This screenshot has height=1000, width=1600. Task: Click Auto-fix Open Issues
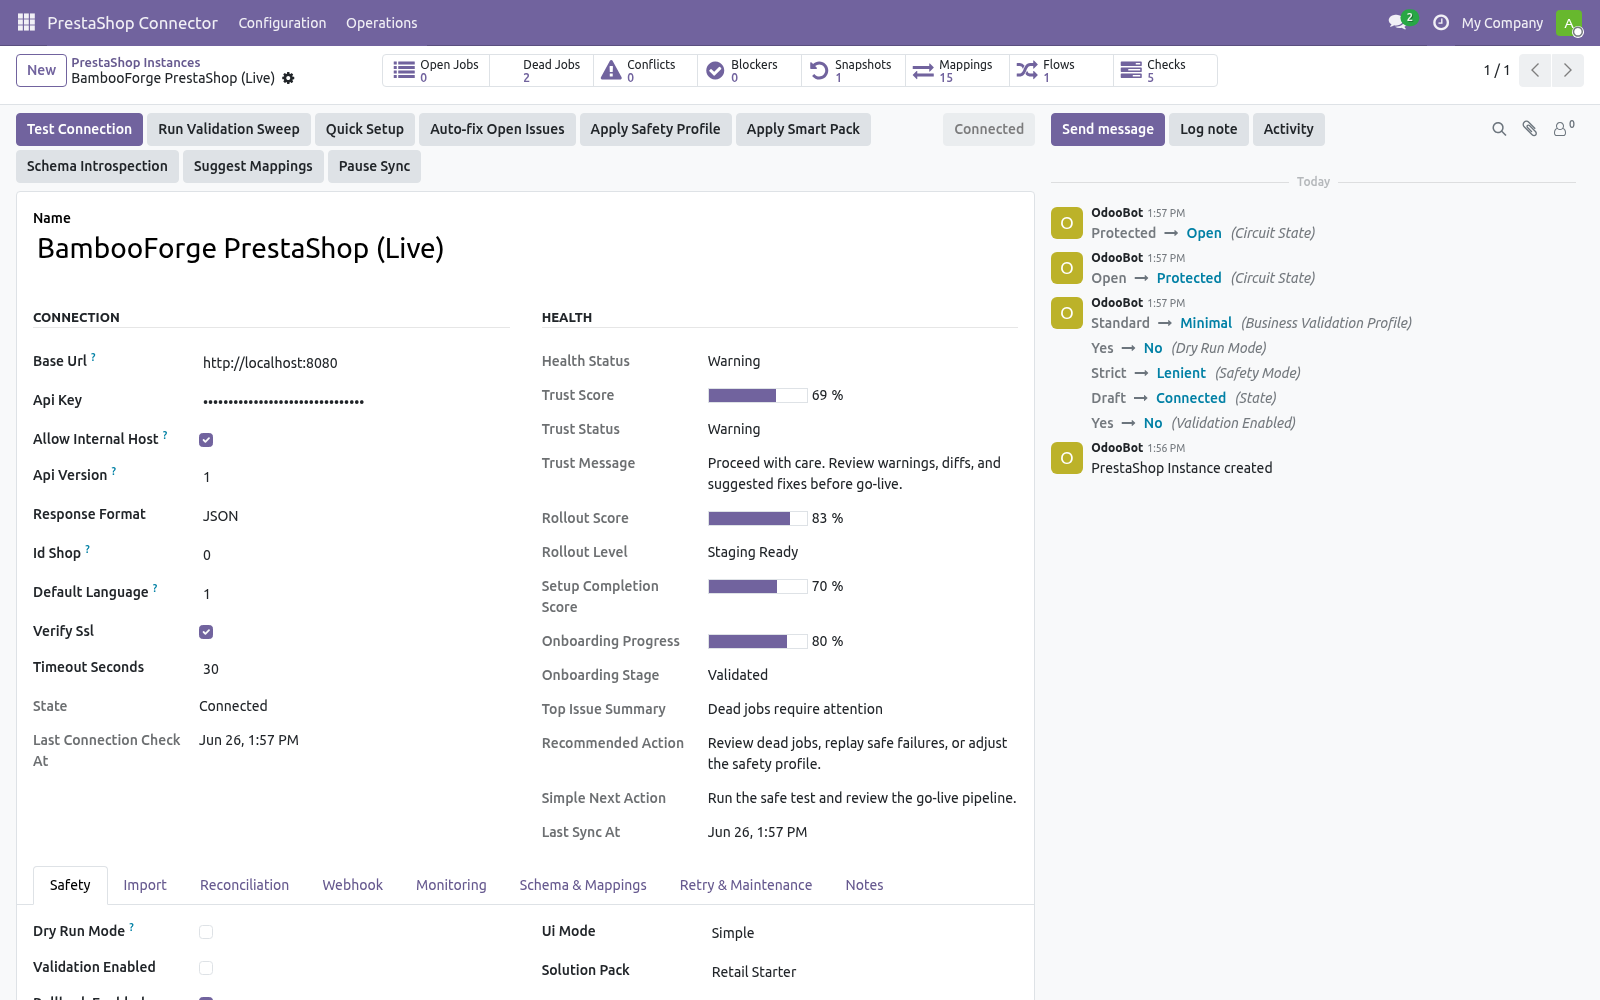coord(497,129)
